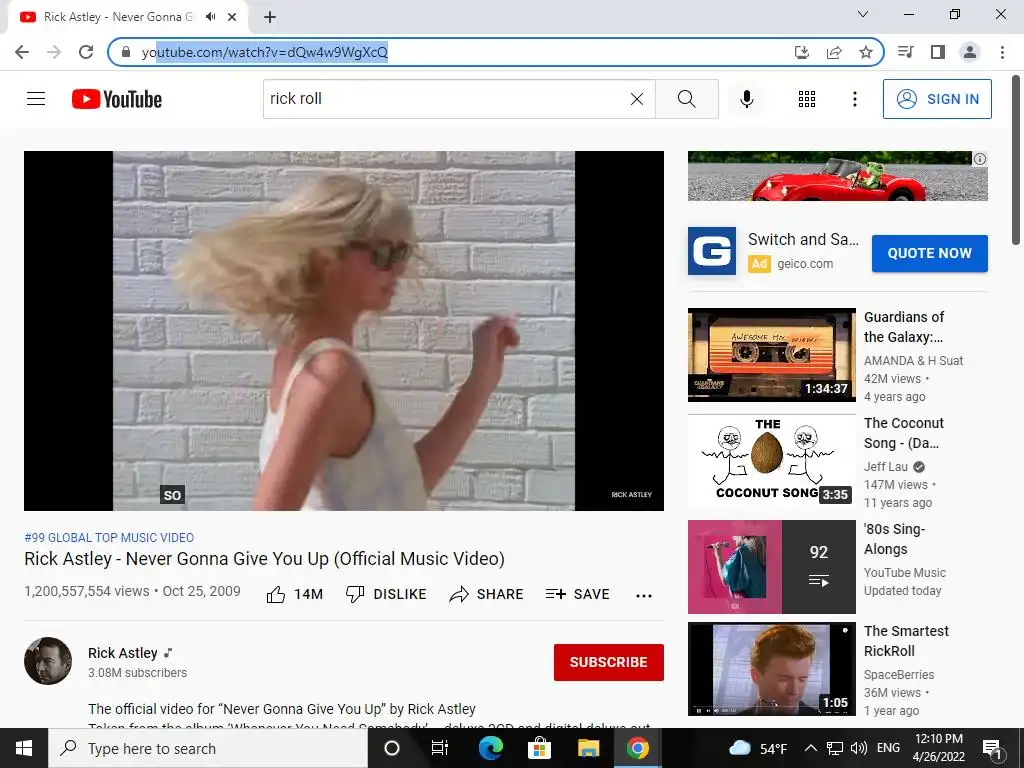Show hidden system tray icons

810,748
